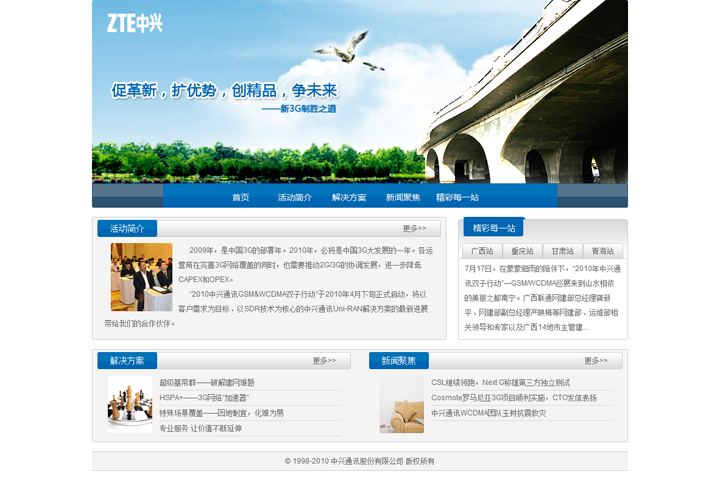Open the 超级基带群——破解建网难题 article

(207, 383)
